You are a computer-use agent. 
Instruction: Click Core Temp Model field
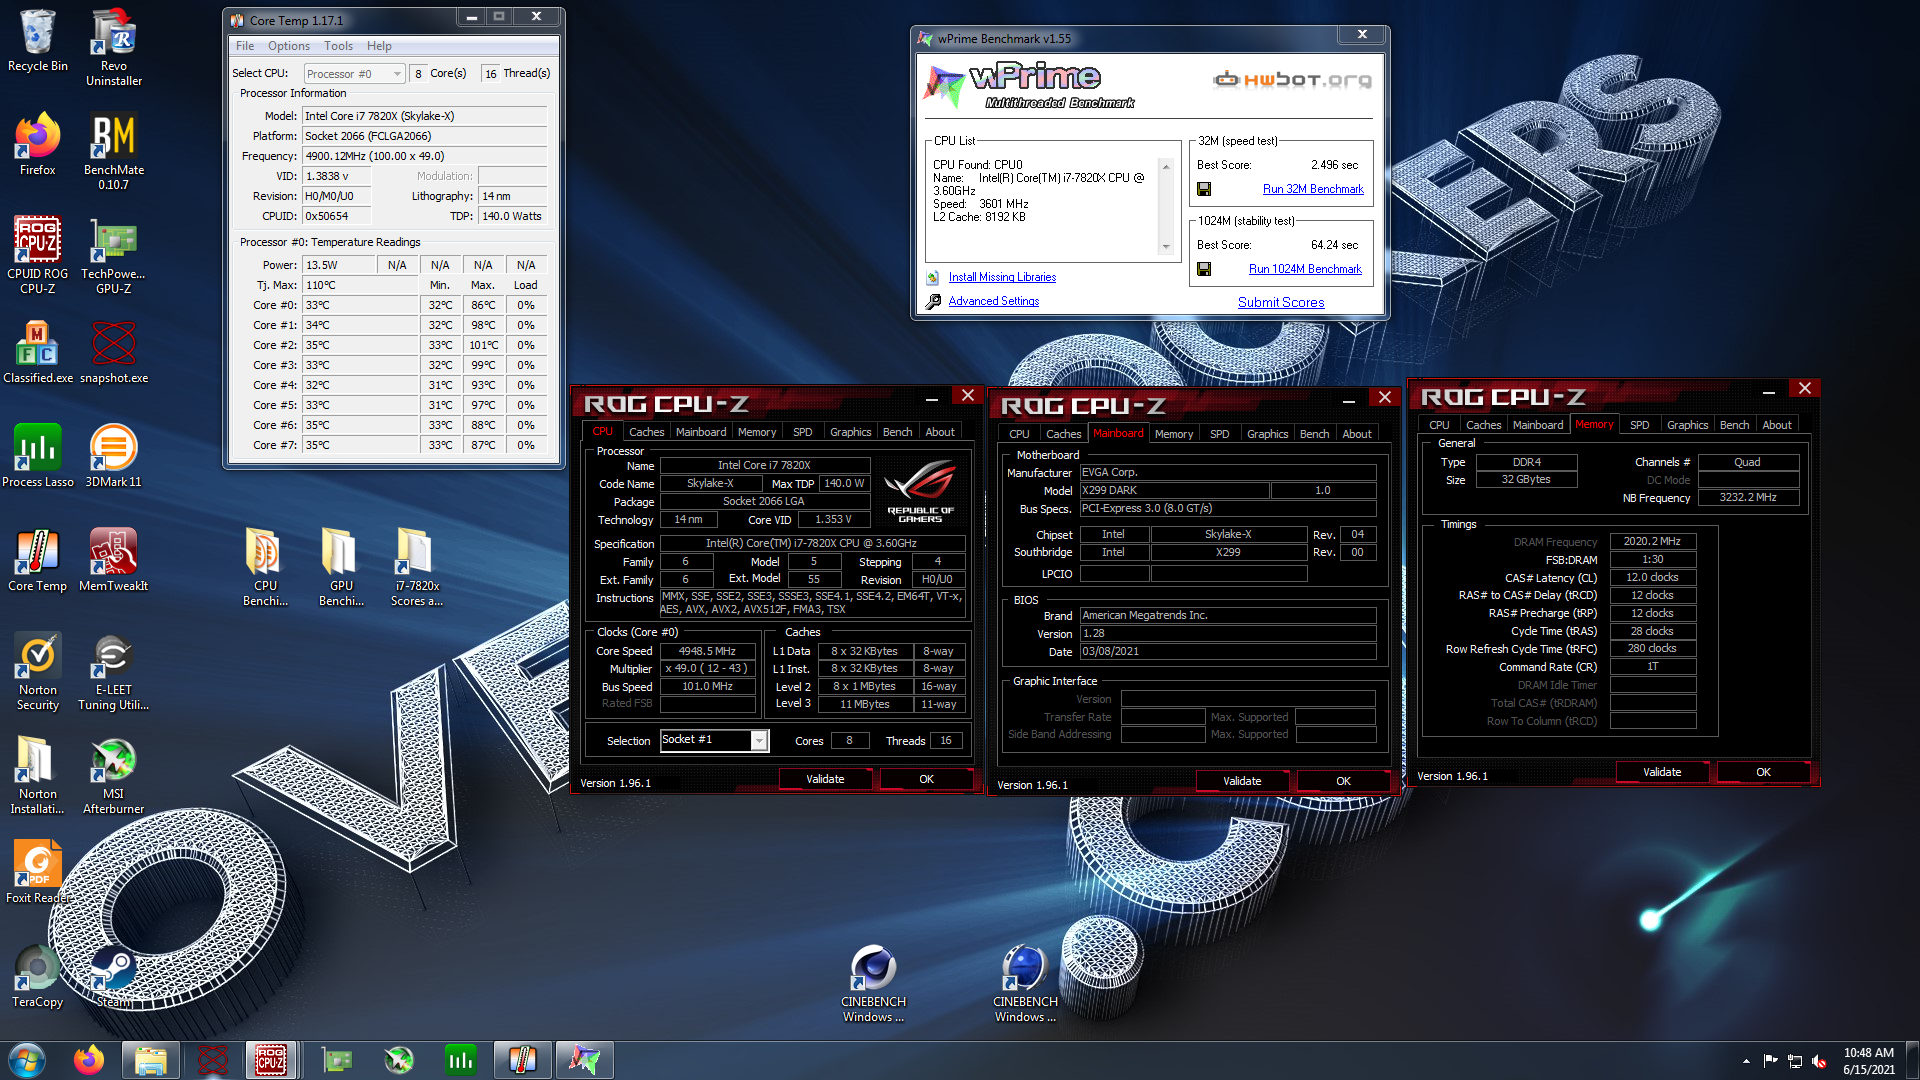click(425, 116)
